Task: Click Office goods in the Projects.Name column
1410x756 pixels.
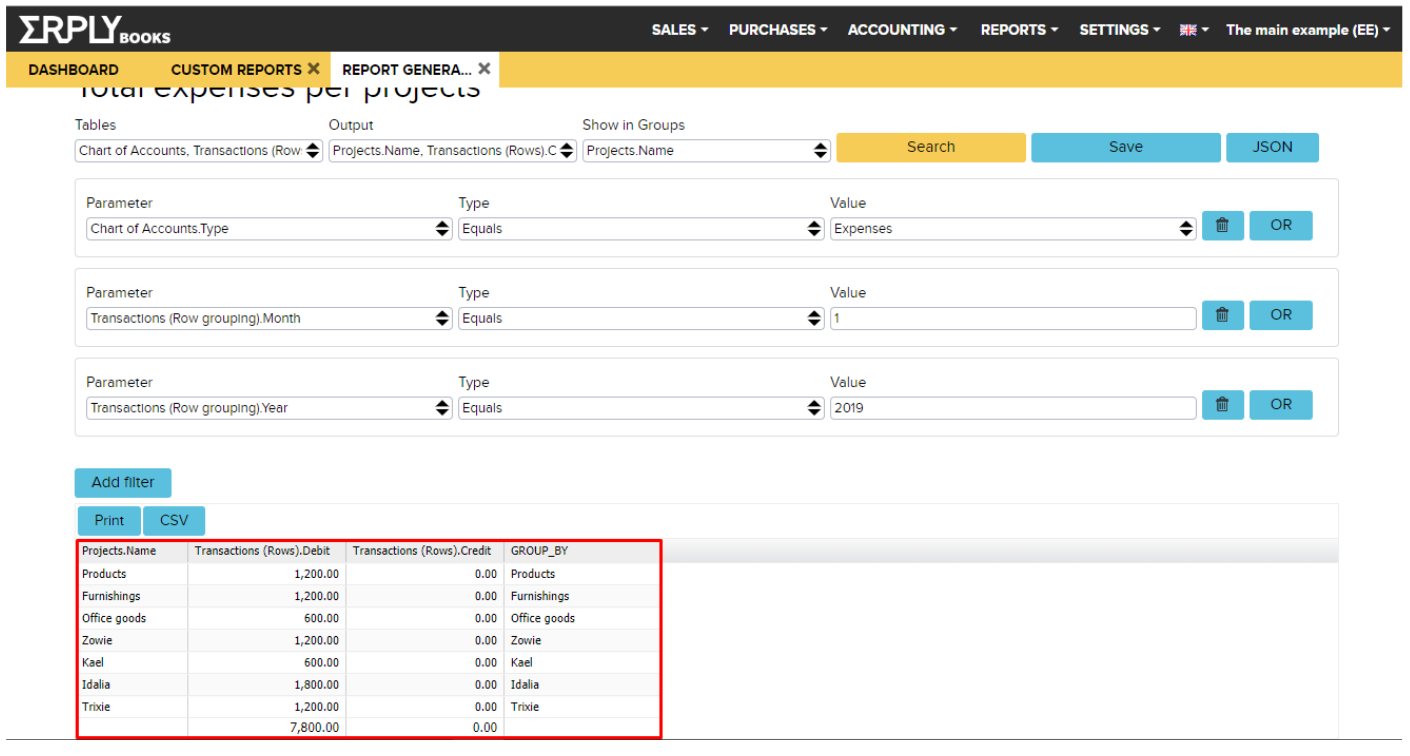Action: point(114,618)
